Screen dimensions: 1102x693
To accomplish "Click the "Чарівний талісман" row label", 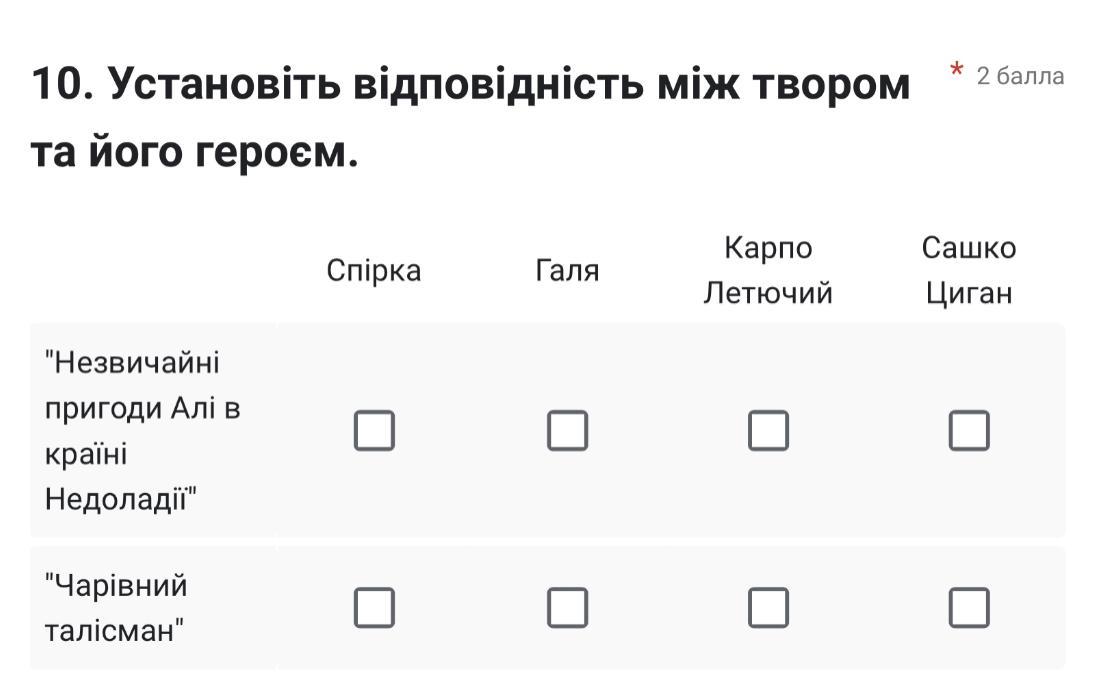I will click(115, 607).
